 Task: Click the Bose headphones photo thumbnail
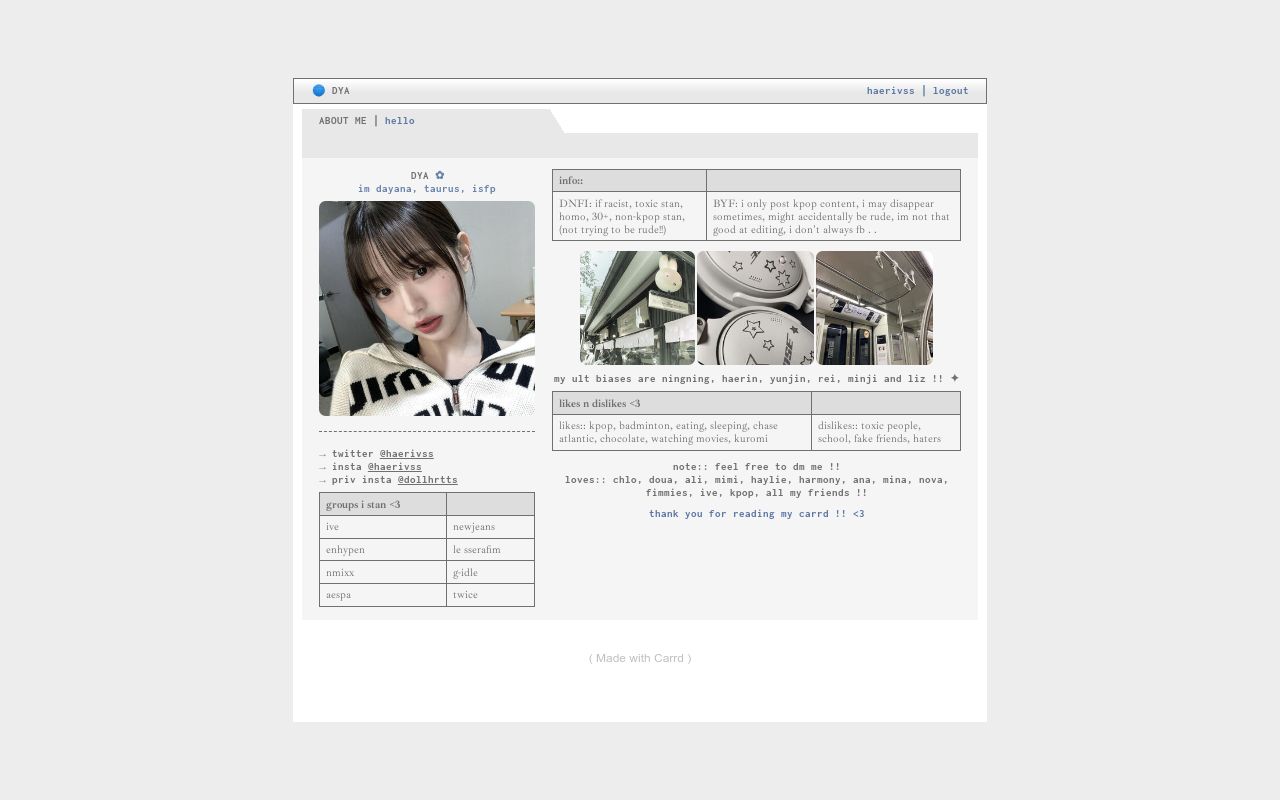pos(755,307)
